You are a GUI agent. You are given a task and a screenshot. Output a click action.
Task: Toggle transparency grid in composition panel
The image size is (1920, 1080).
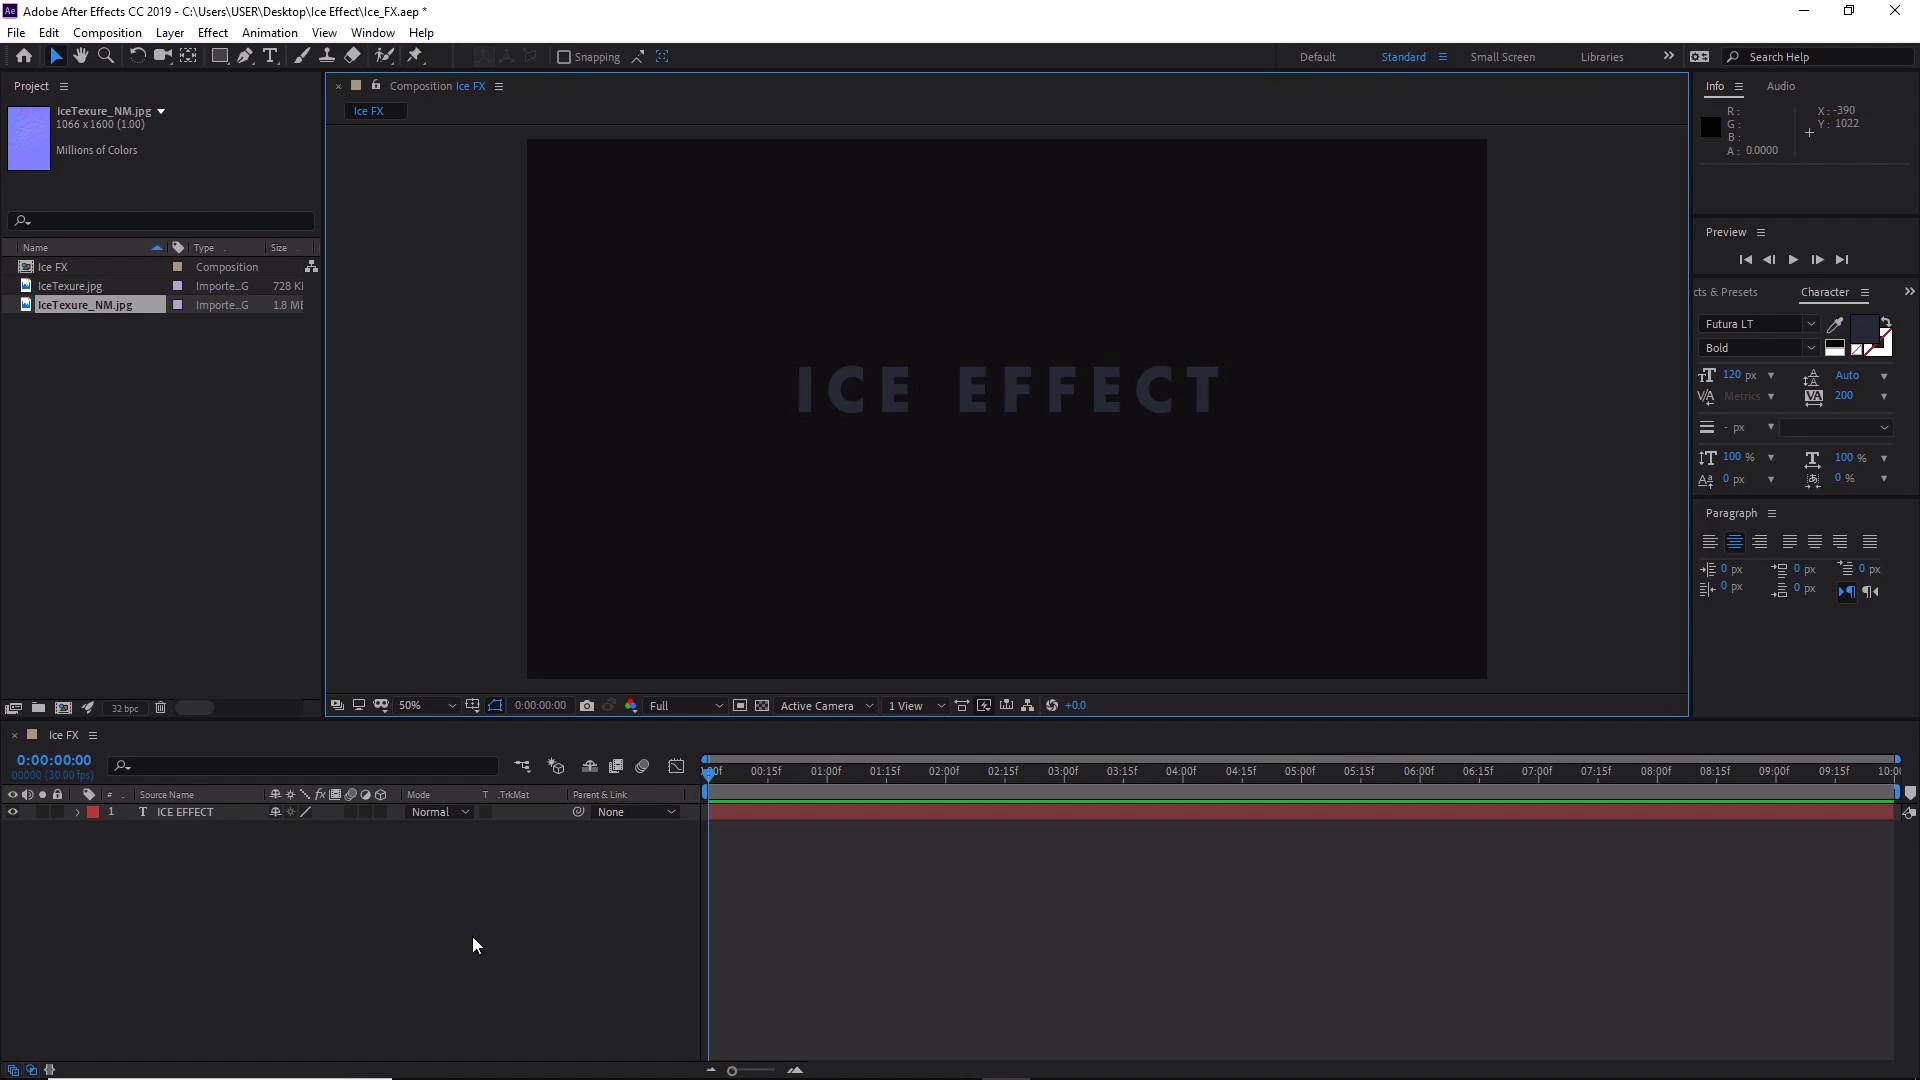point(762,705)
